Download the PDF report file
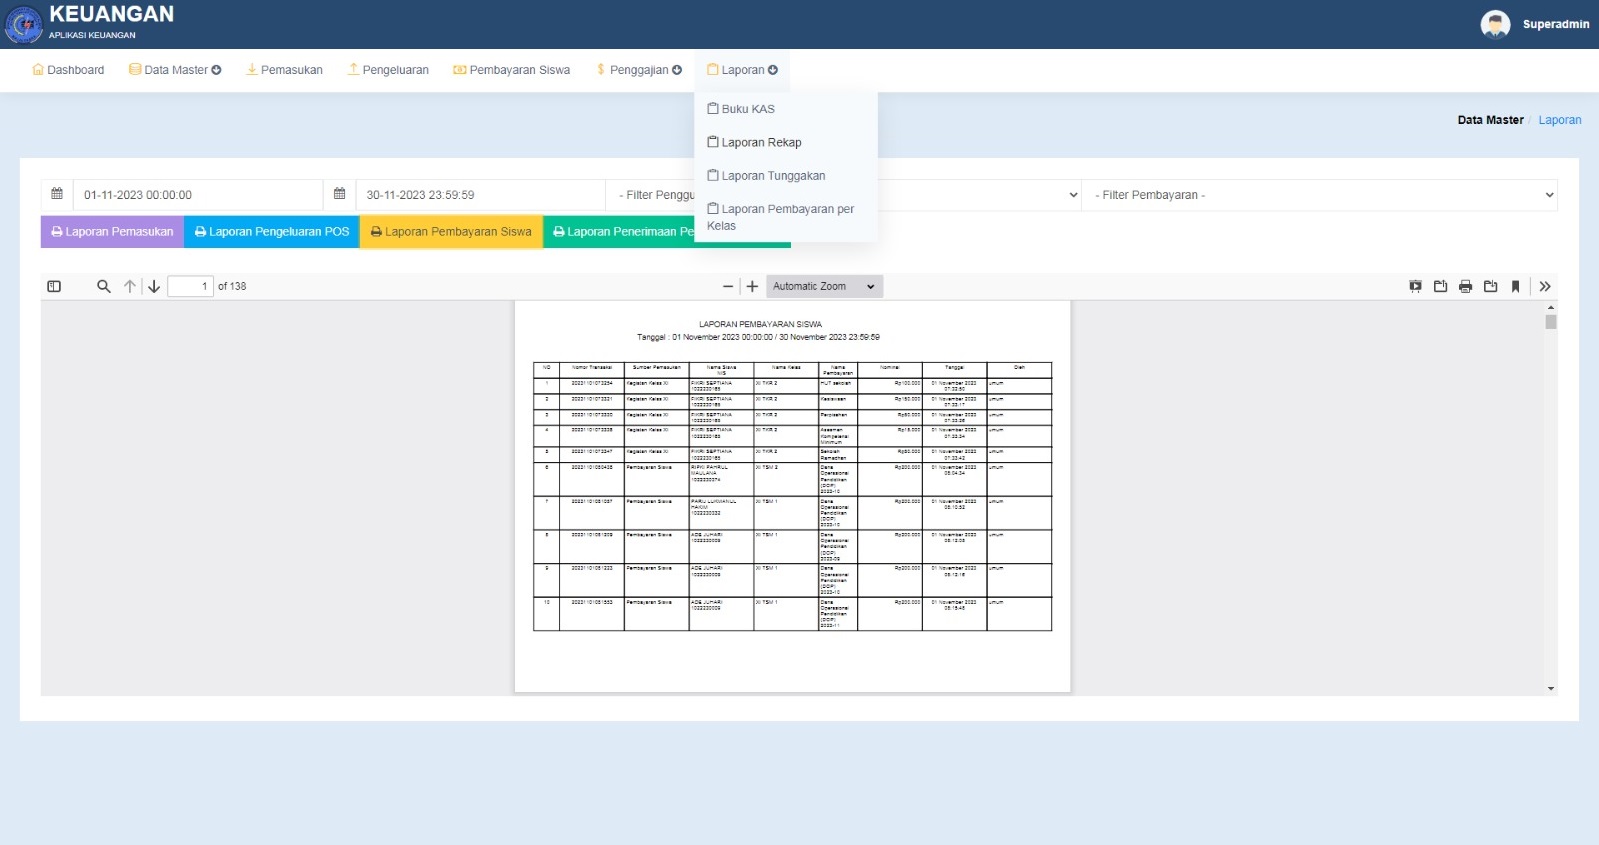 (x=1490, y=286)
